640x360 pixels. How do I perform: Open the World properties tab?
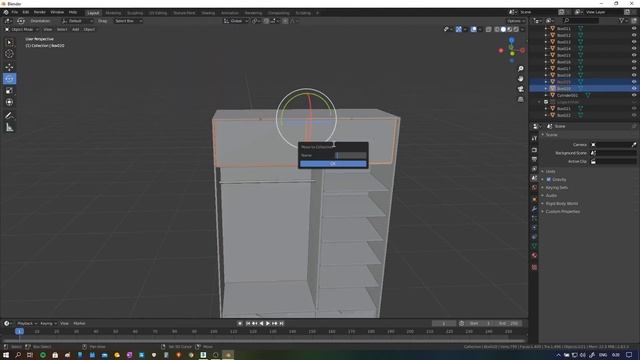(x=534, y=187)
